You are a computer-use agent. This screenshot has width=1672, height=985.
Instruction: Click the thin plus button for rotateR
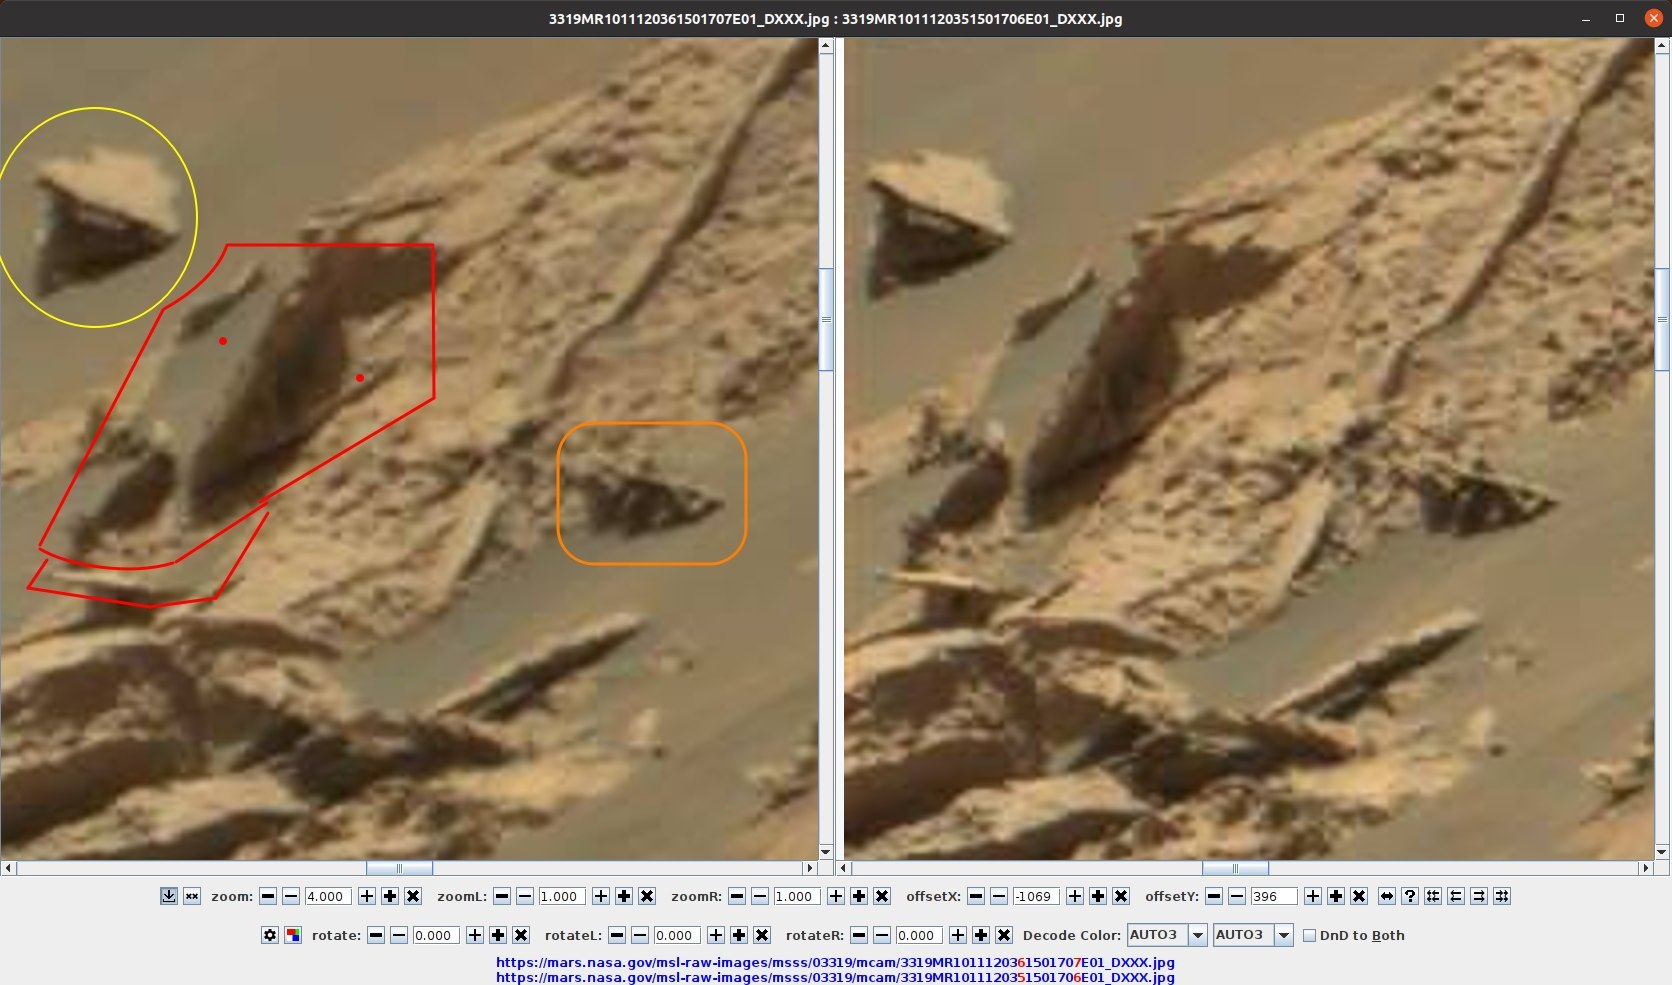coord(958,935)
